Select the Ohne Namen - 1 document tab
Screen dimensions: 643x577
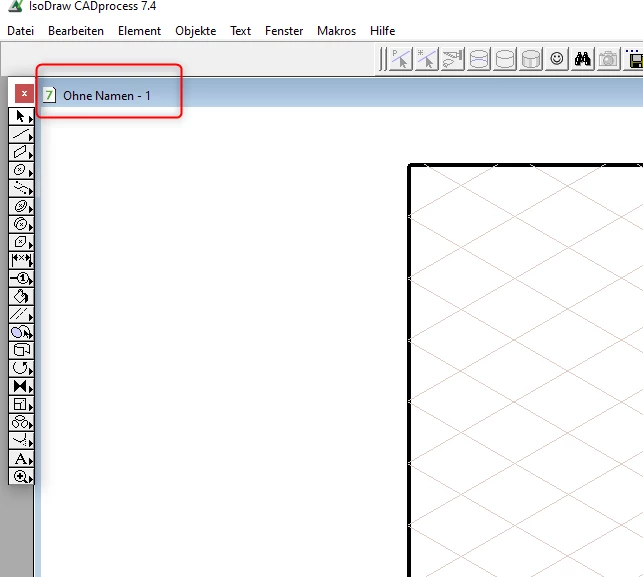(98, 96)
